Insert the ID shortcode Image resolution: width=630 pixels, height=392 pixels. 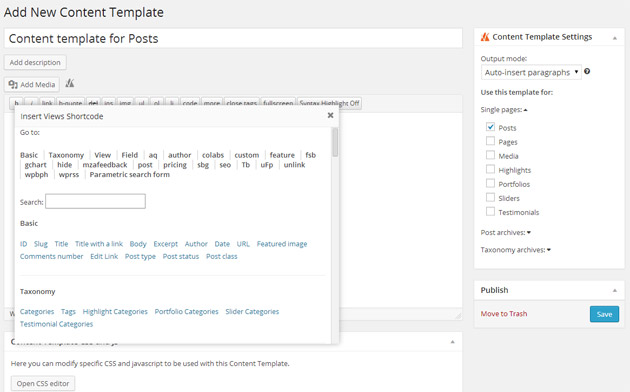pyautogui.click(x=23, y=244)
